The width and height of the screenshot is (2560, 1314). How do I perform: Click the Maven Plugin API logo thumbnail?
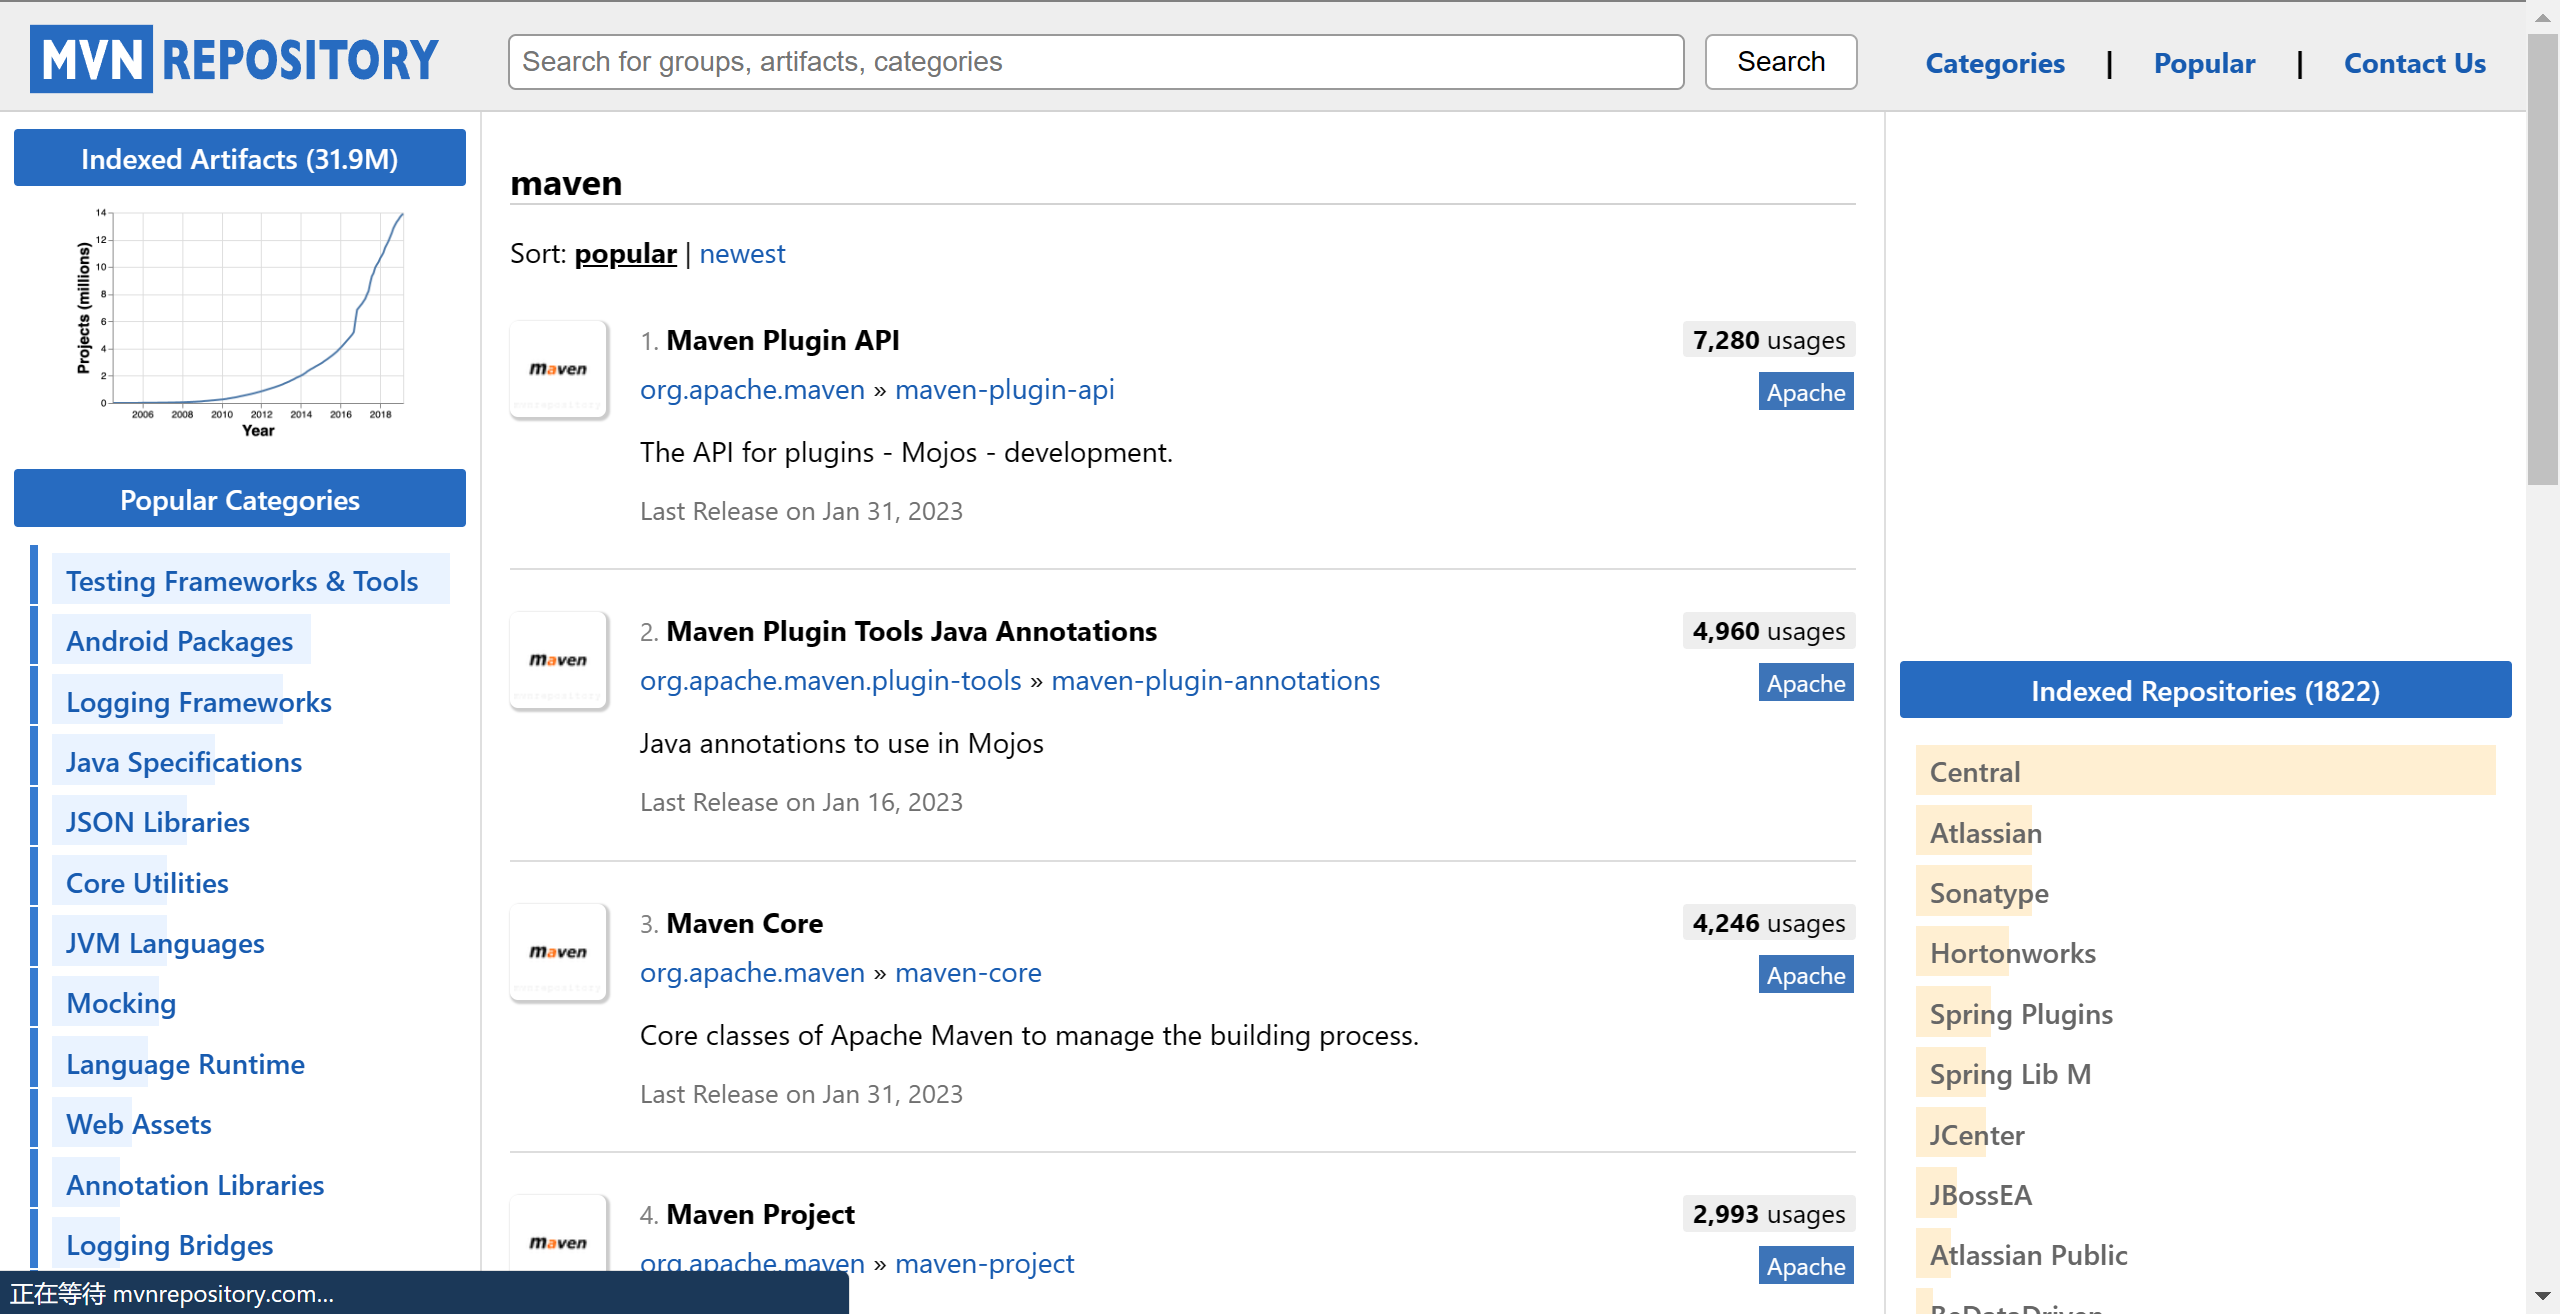coord(559,370)
